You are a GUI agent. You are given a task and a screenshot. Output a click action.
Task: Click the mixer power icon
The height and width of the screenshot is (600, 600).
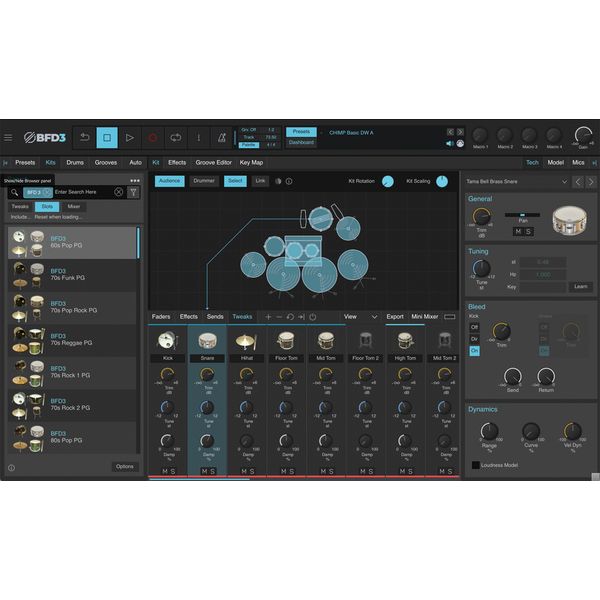click(x=313, y=317)
